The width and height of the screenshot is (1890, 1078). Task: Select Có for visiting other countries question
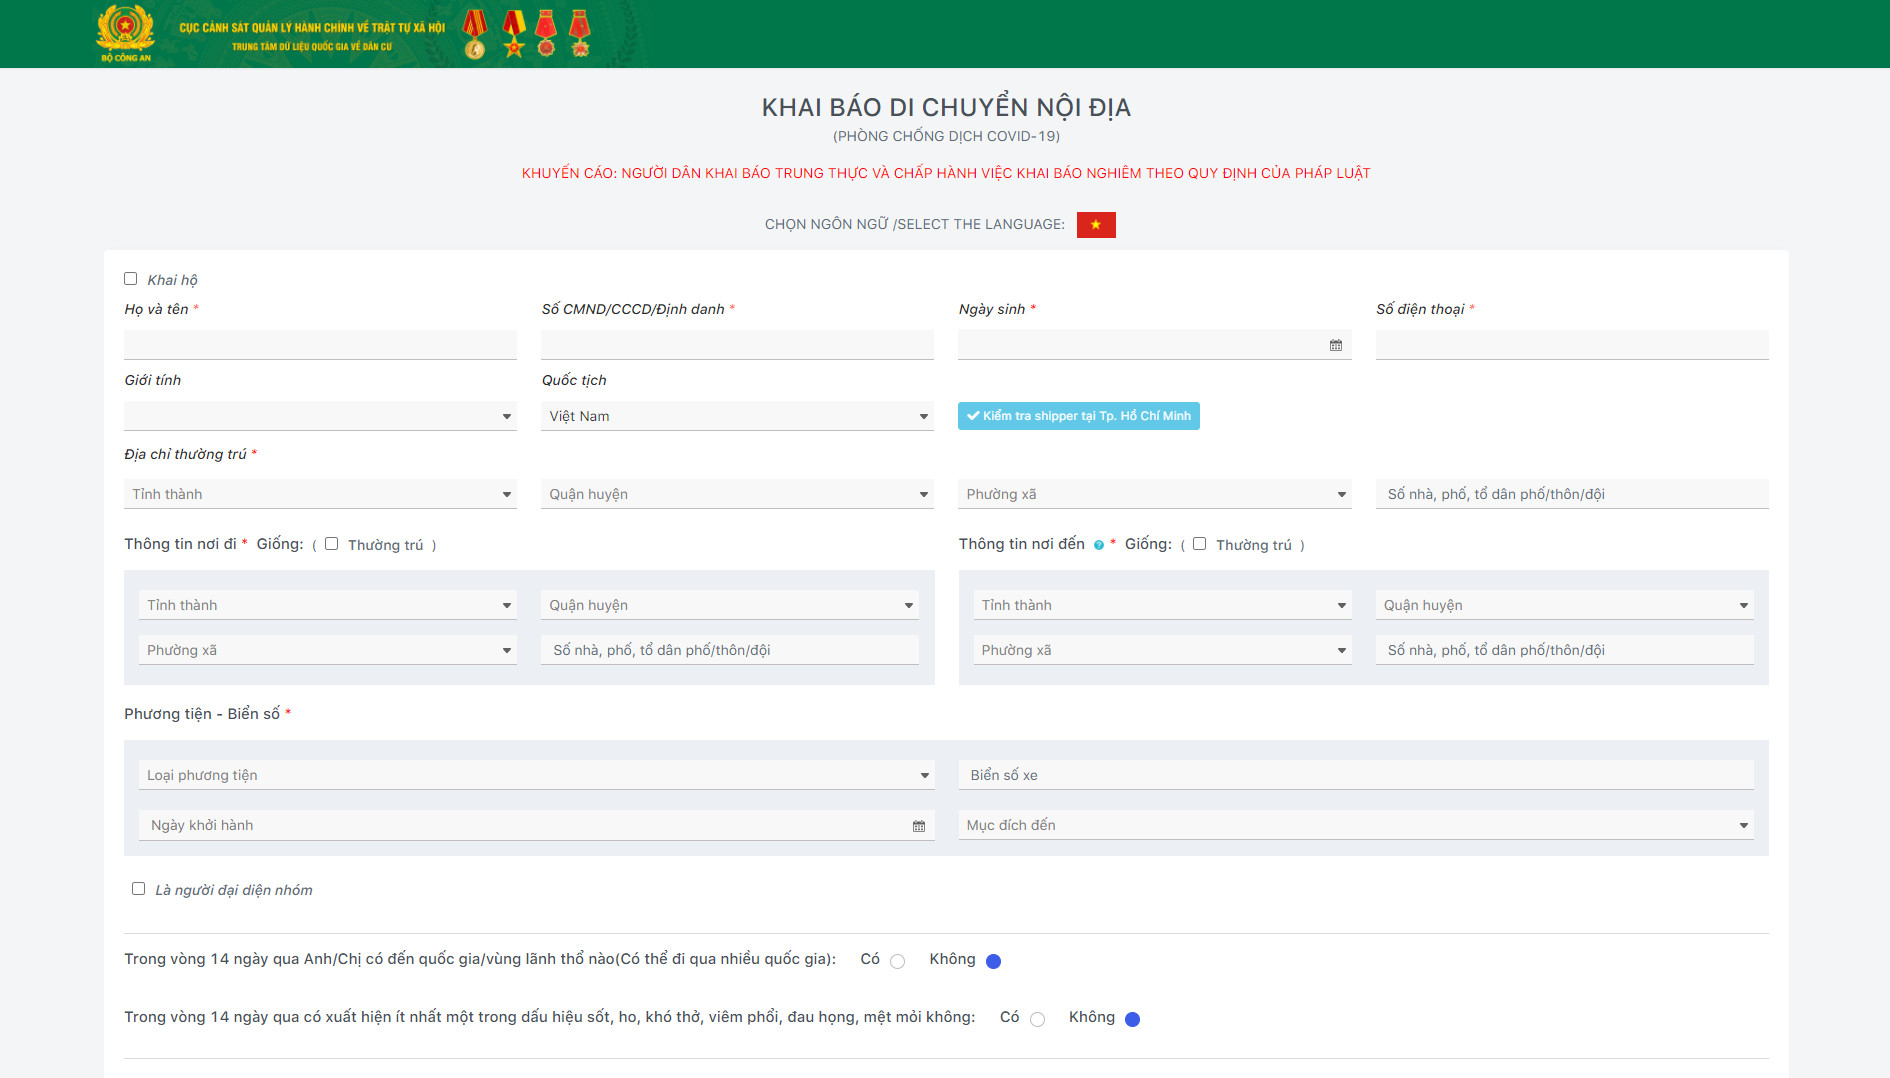point(897,961)
